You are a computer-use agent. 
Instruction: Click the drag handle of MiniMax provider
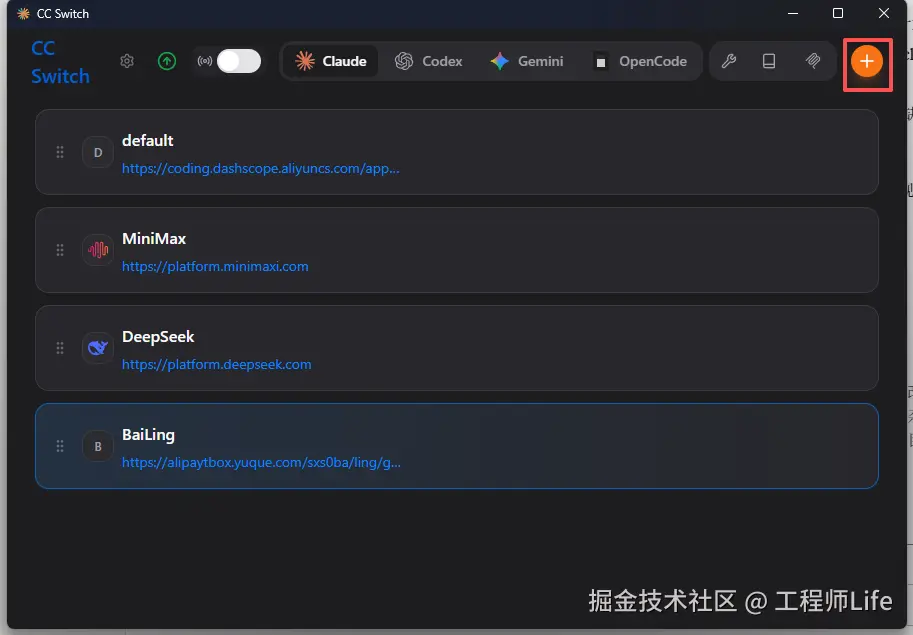(60, 250)
